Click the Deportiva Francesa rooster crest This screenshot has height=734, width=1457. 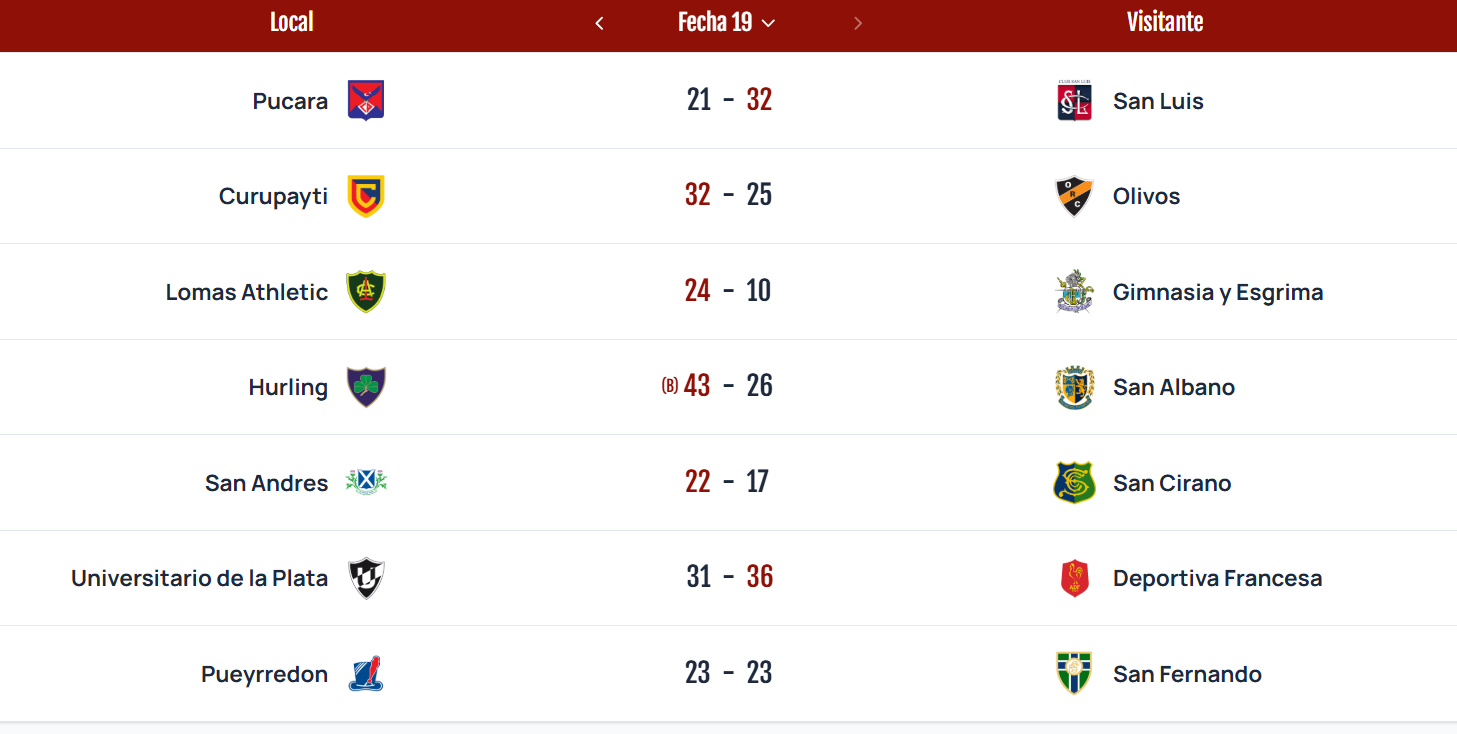[x=1075, y=578]
